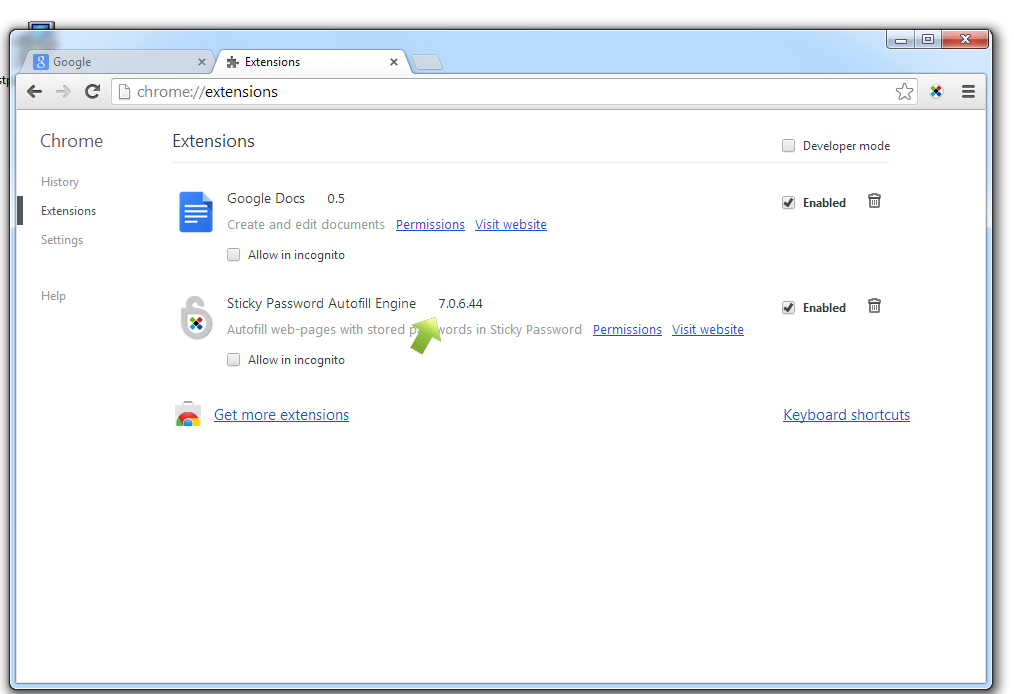Uncheck Enabled for Sticky Password Autofill Engine

pos(788,307)
